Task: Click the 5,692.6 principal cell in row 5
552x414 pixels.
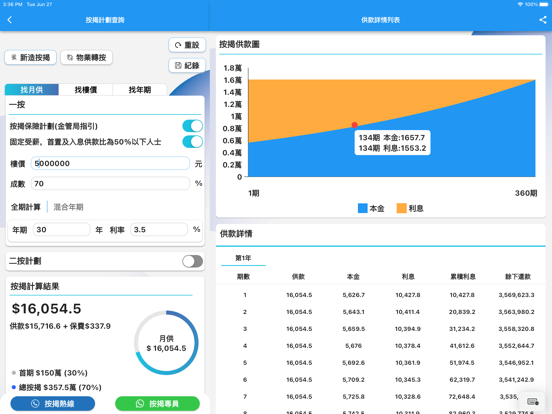Action: point(353,363)
